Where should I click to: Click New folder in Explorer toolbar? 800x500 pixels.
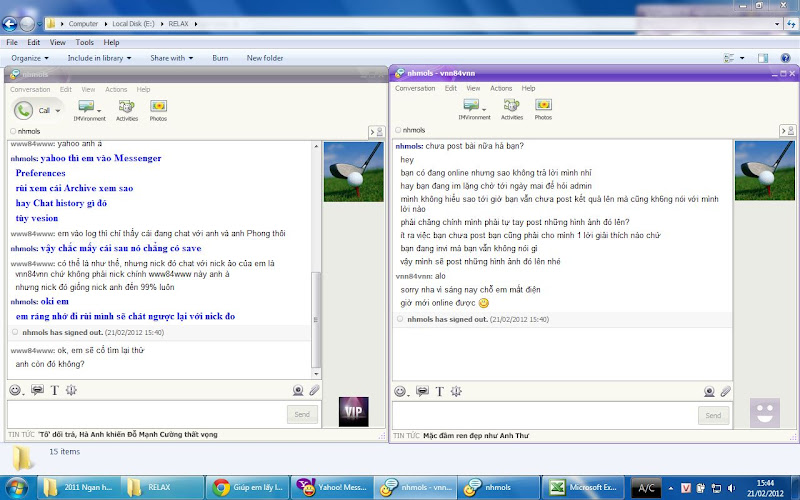pos(265,58)
